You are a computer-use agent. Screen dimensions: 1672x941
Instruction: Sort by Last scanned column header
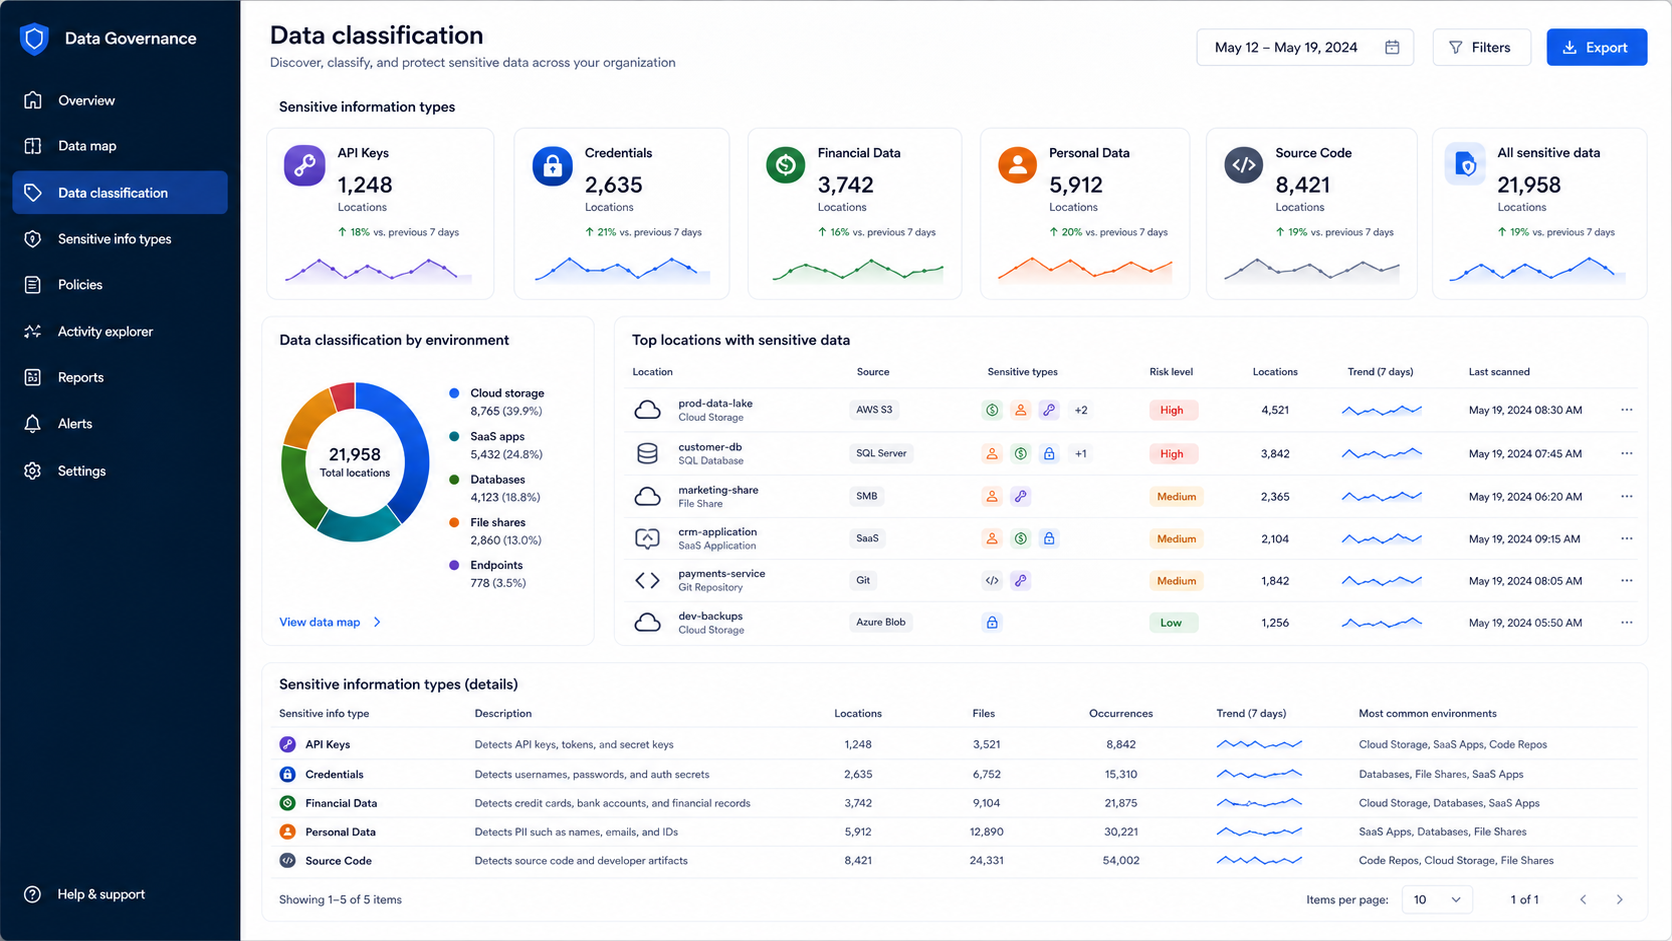click(x=1499, y=372)
